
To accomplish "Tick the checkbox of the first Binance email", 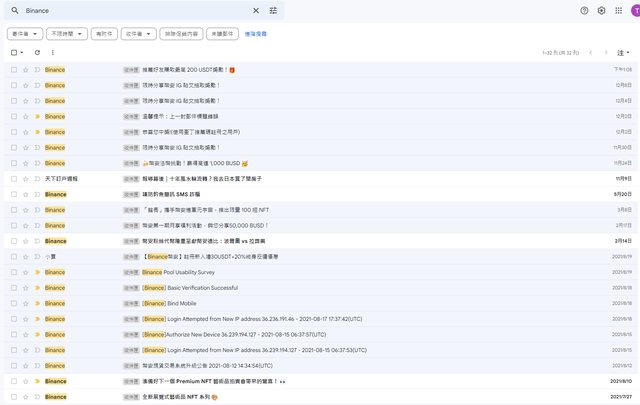I will pyautogui.click(x=14, y=70).
